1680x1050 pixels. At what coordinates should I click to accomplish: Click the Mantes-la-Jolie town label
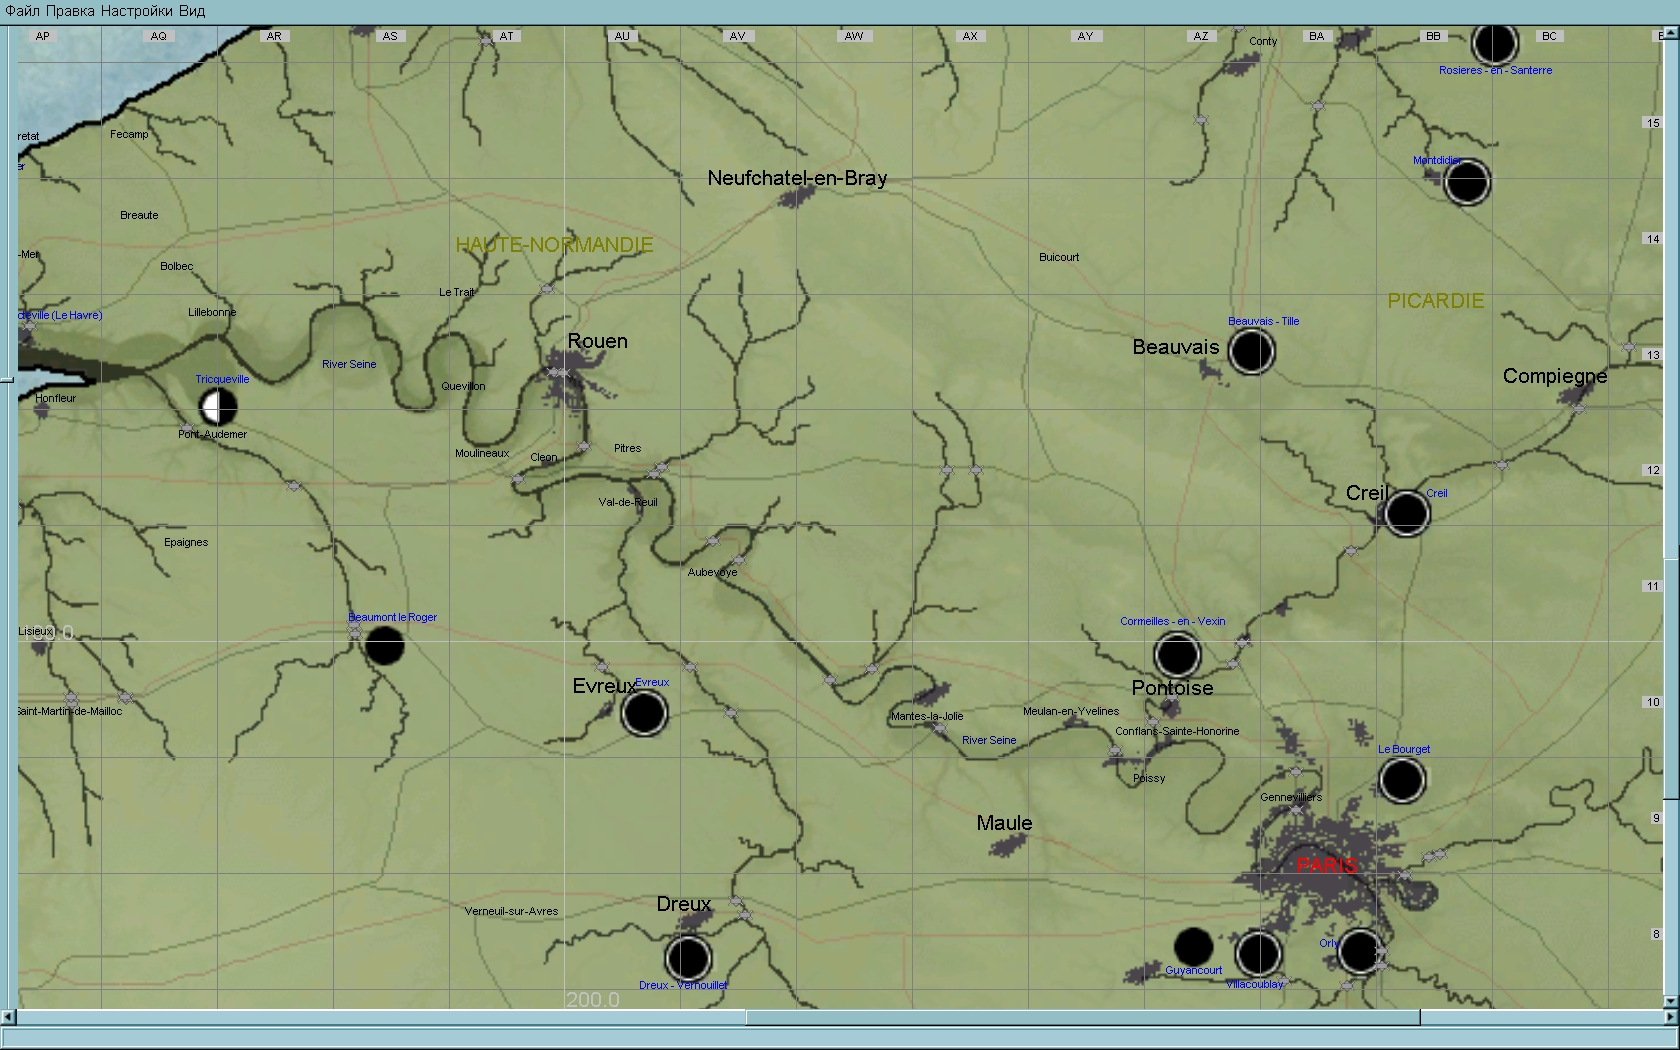click(927, 716)
